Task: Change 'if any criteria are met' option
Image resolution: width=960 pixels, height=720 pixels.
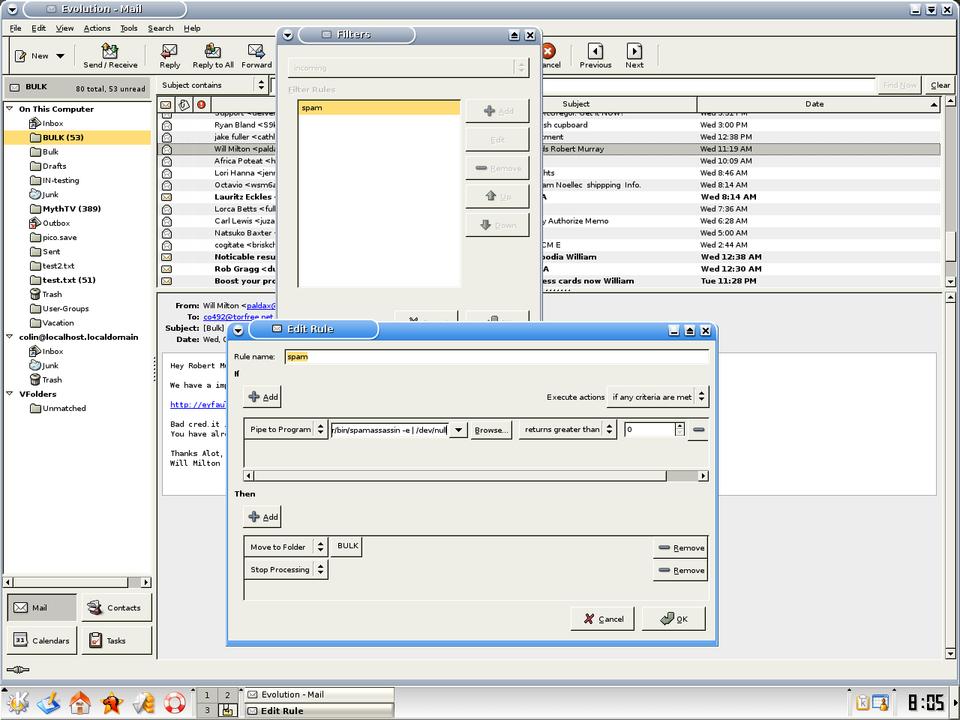Action: [659, 397]
